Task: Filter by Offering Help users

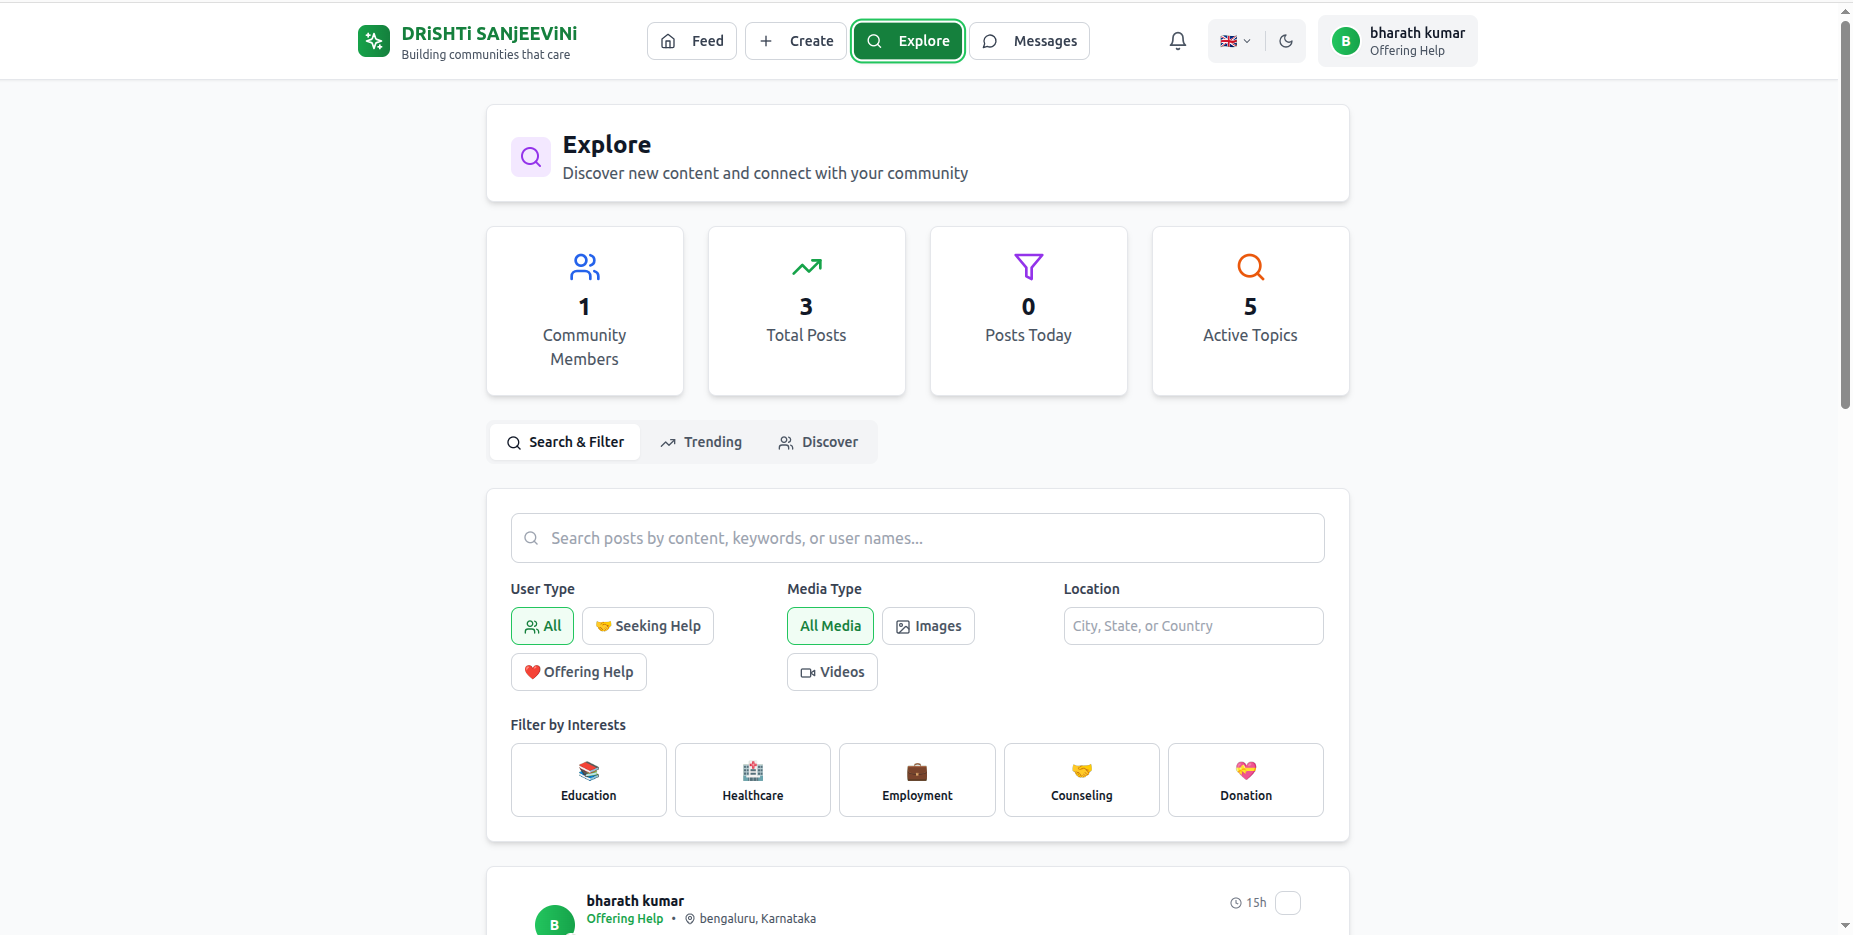Action: [579, 672]
